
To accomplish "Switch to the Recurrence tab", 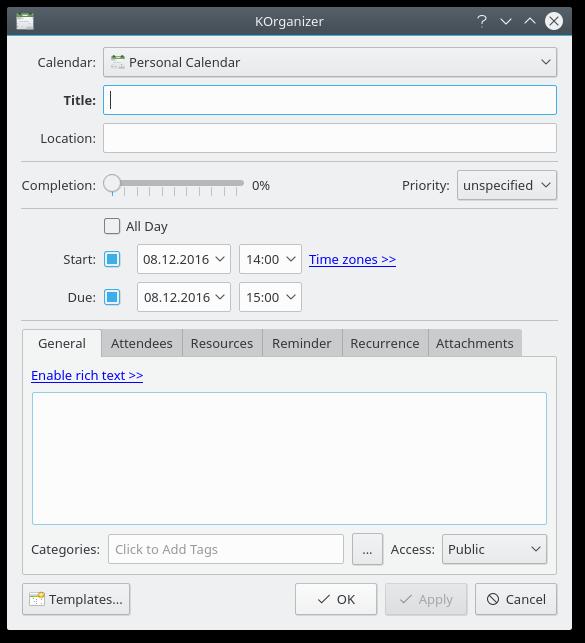I will (x=385, y=343).
